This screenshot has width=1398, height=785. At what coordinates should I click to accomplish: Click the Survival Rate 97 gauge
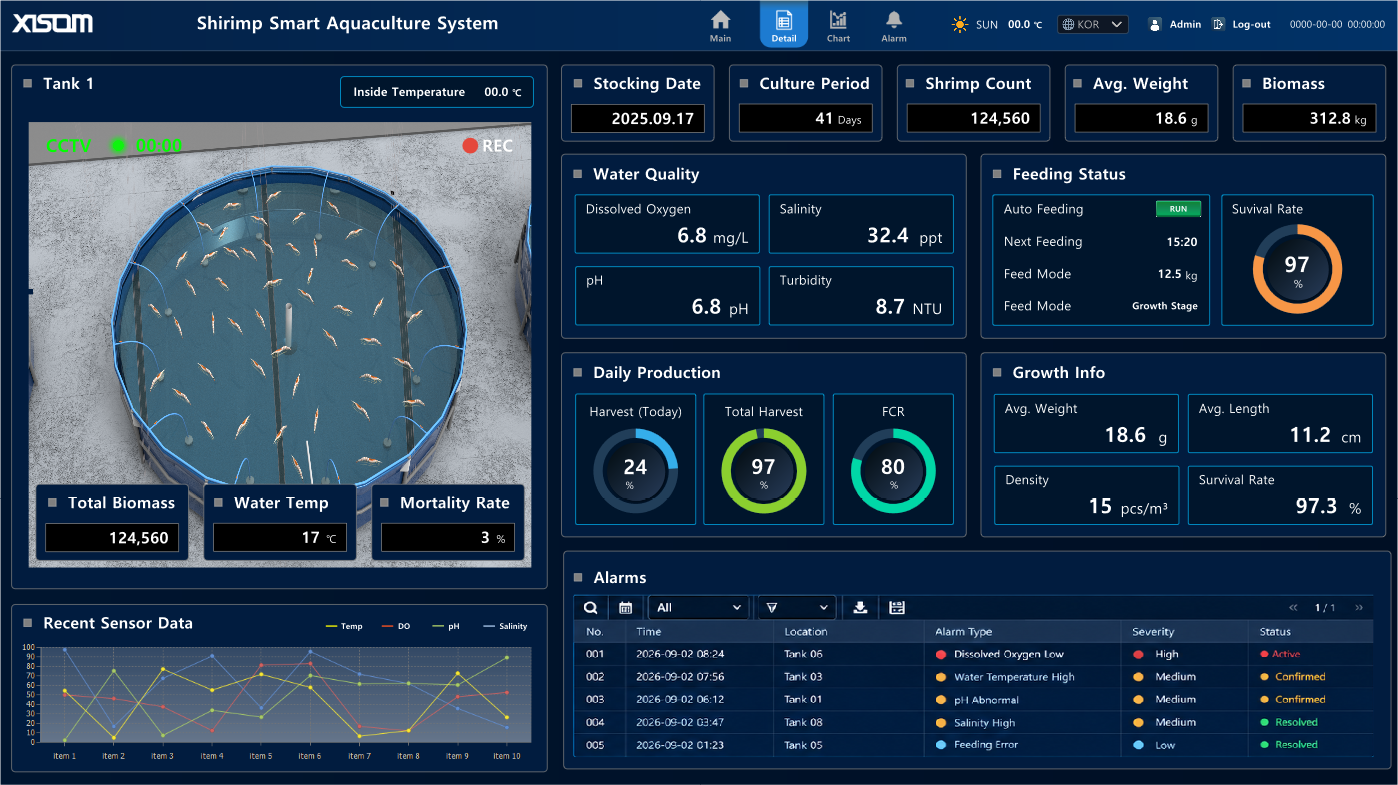(x=1297, y=270)
